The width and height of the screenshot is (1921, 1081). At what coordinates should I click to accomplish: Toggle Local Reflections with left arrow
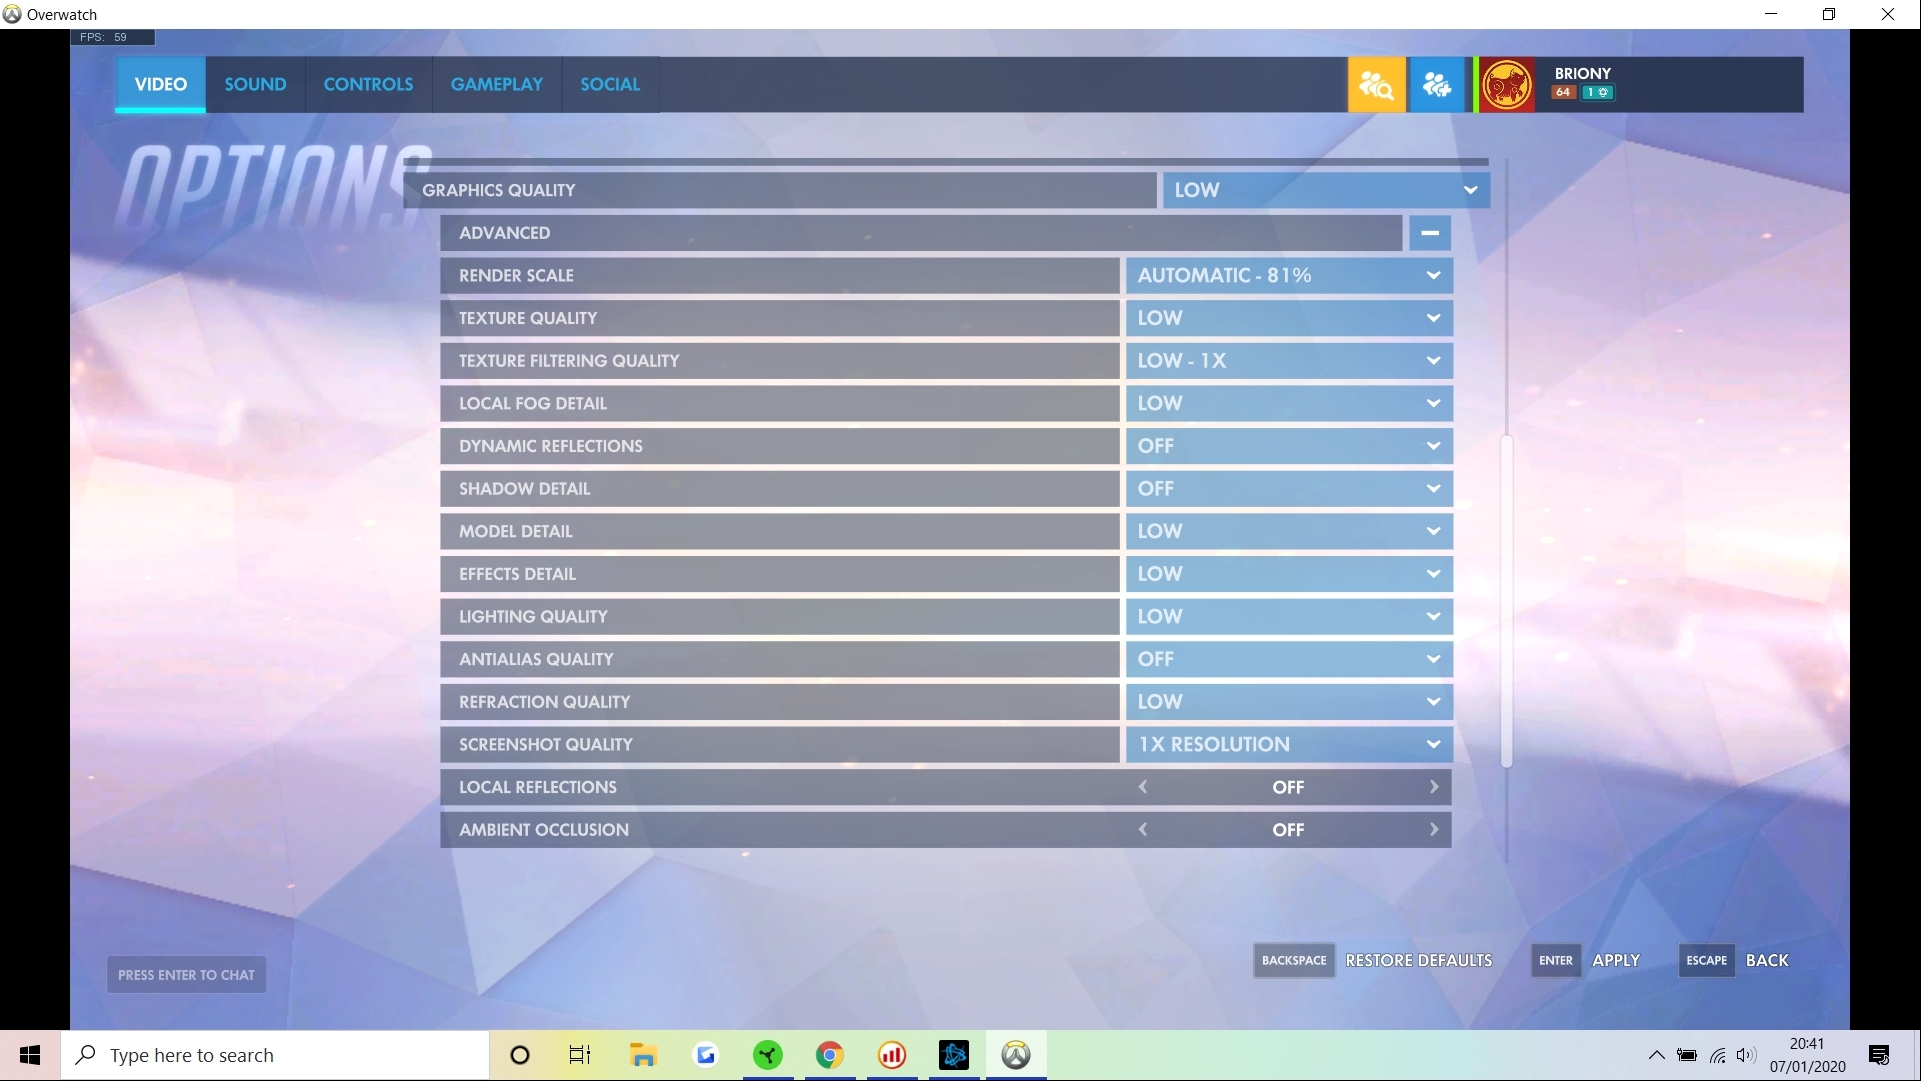1143,787
